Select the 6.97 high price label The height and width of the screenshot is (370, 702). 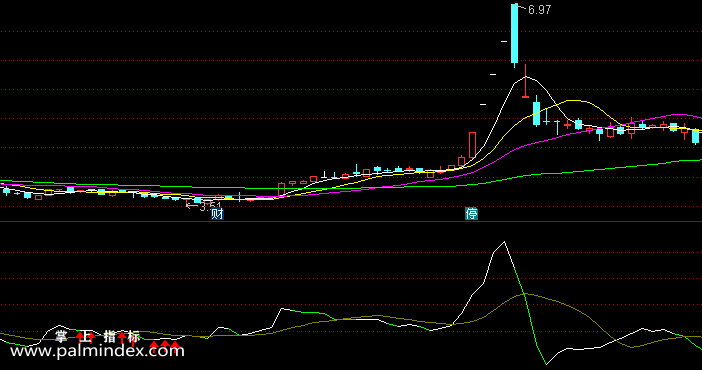coord(539,10)
